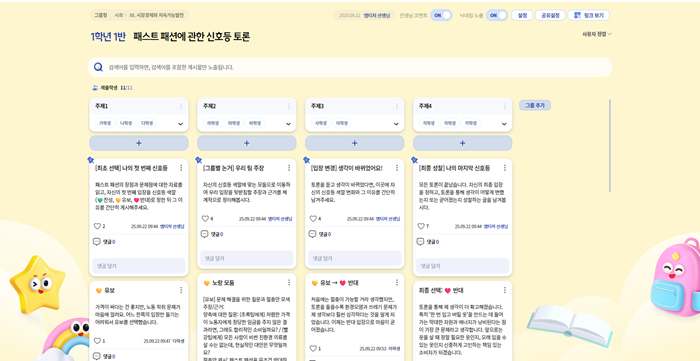Click the magnifier search icon

click(x=98, y=67)
